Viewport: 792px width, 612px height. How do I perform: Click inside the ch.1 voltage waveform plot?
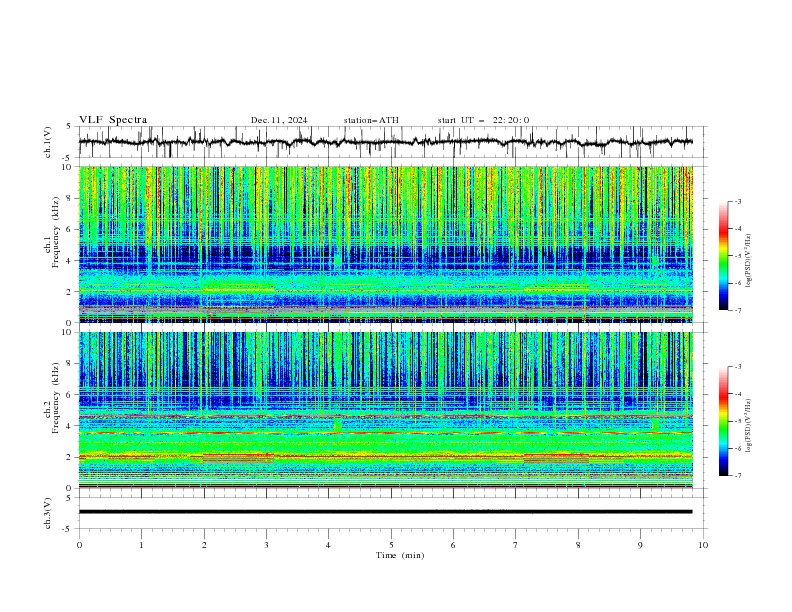tap(392, 142)
